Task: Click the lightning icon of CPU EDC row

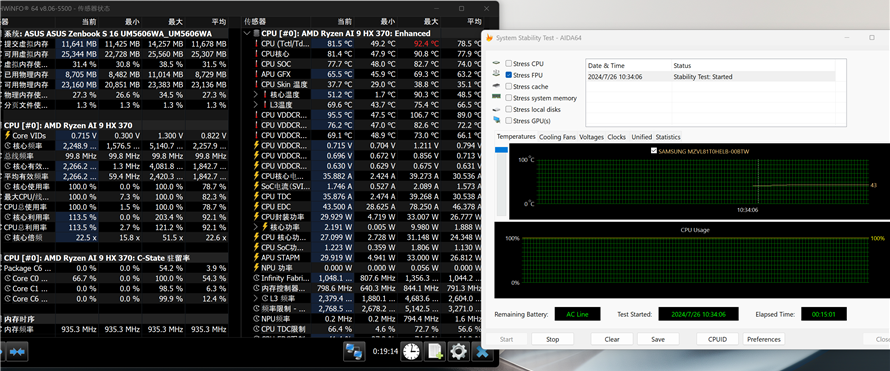Action: (257, 206)
